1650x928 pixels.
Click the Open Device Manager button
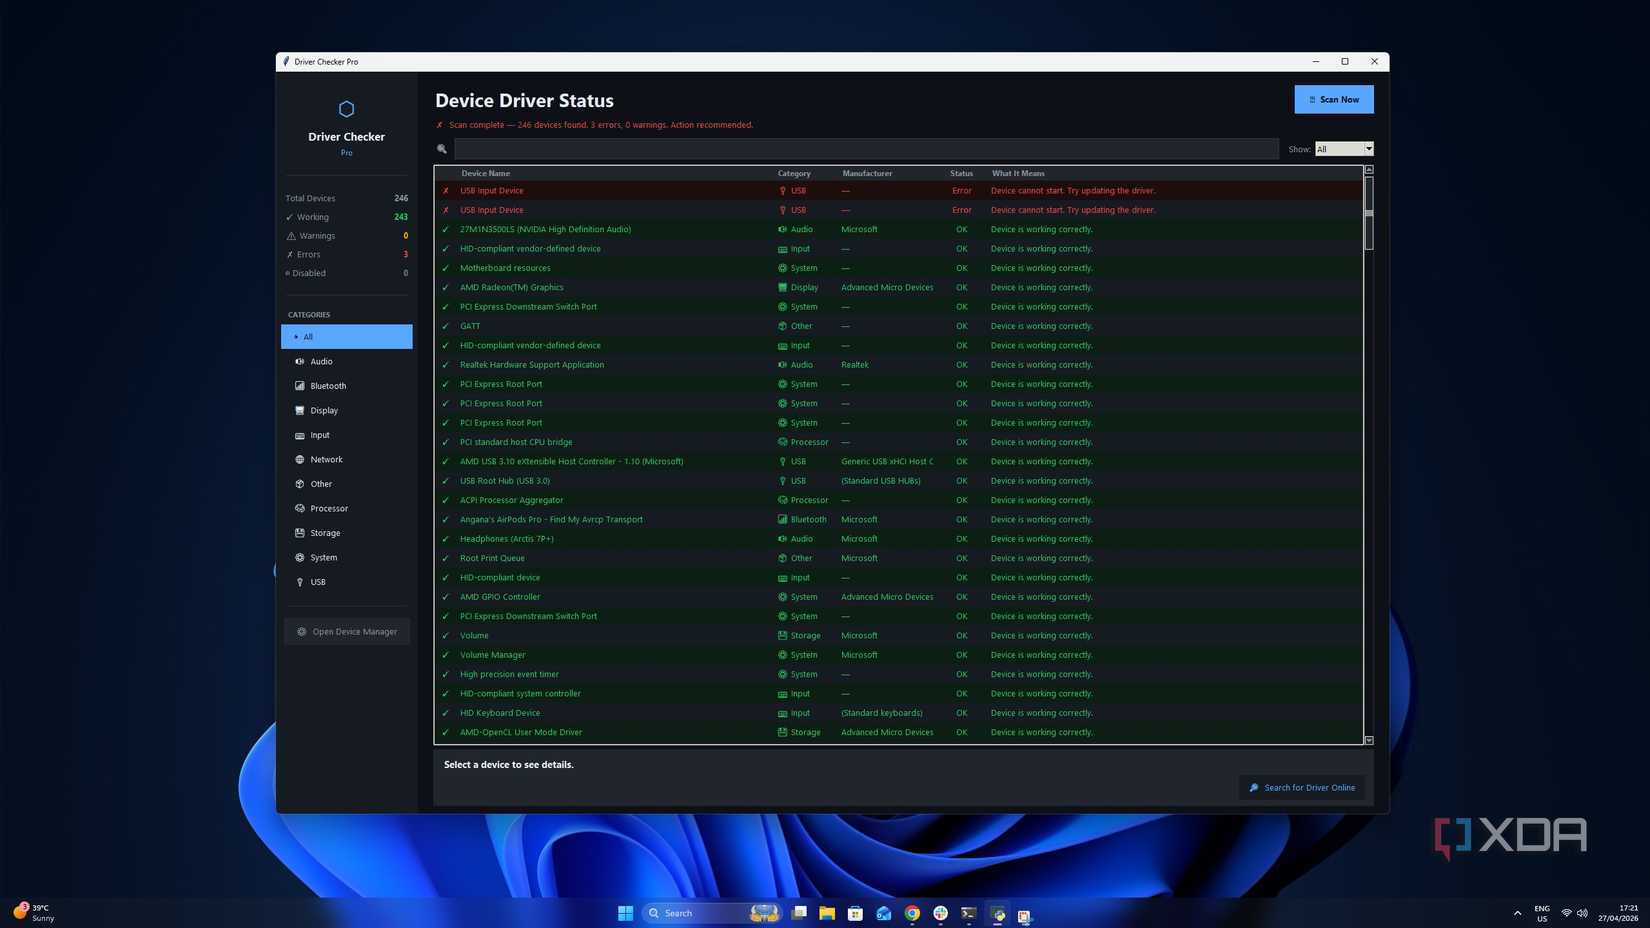(347, 632)
